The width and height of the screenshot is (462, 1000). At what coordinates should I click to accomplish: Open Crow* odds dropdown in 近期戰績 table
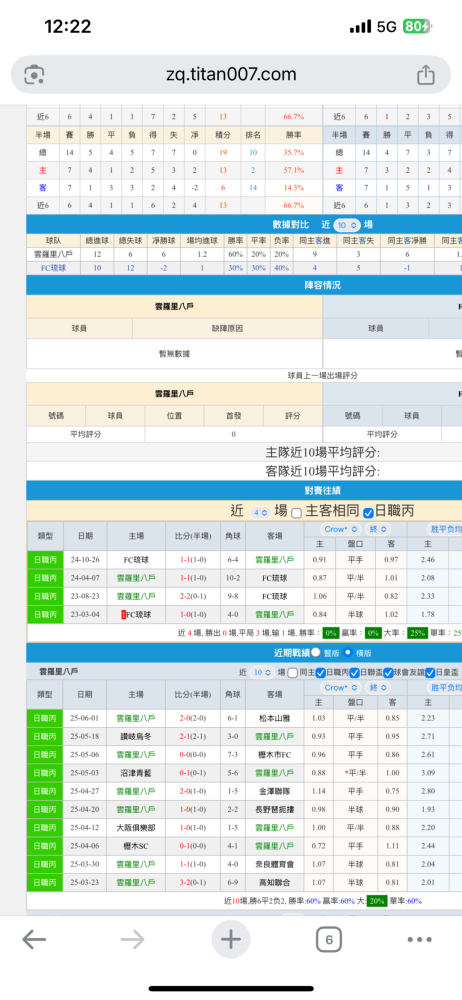341,688
